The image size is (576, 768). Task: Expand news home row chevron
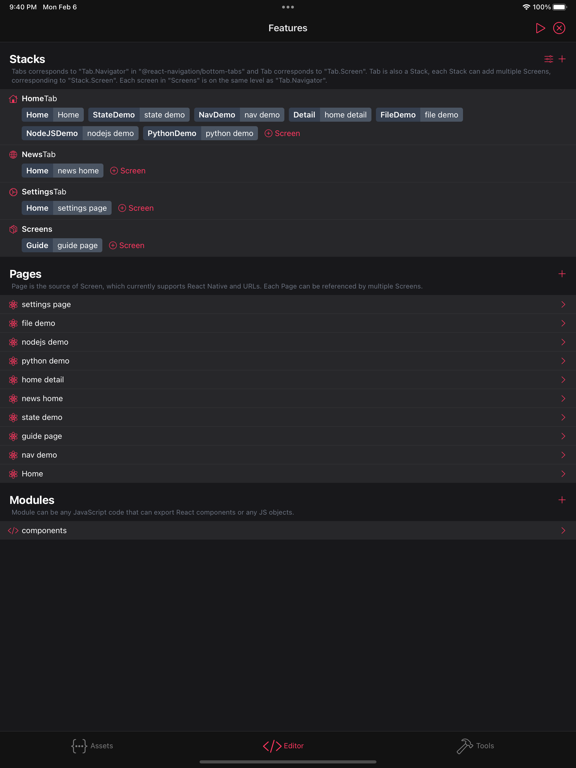click(x=563, y=399)
